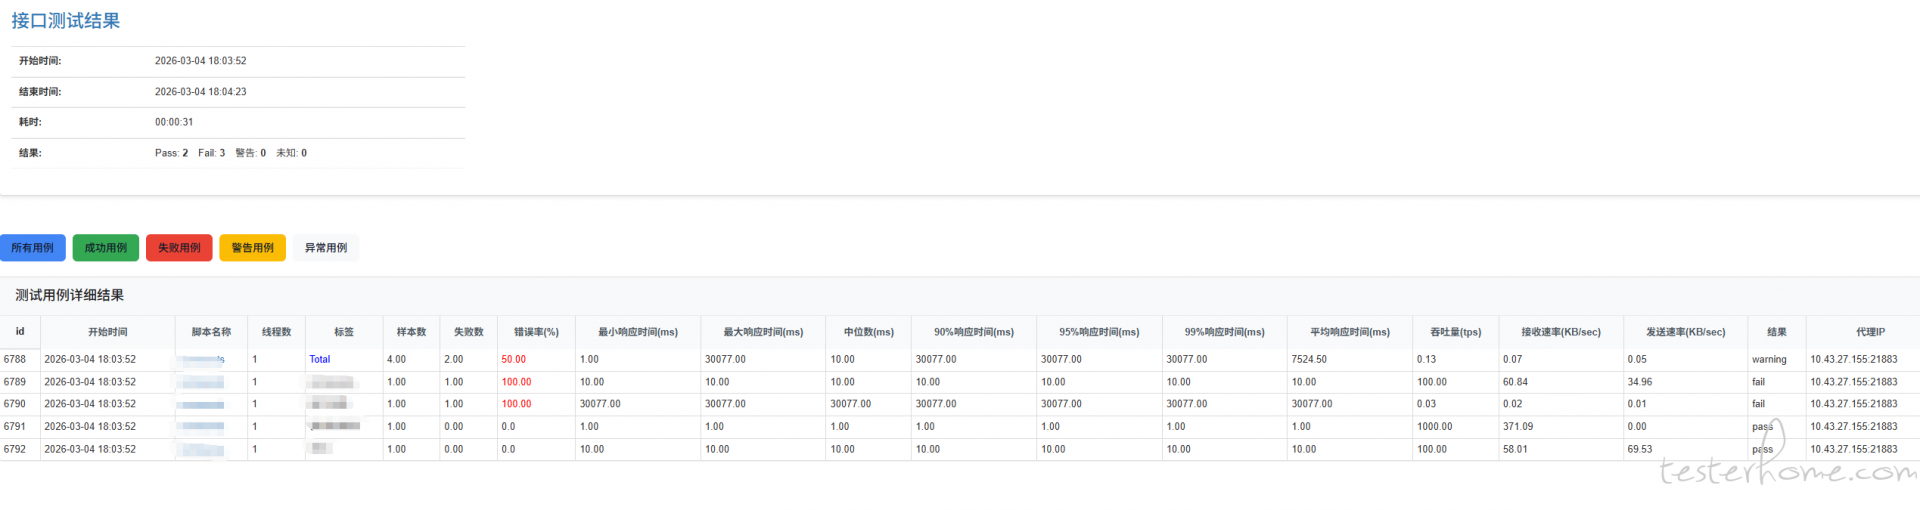The width and height of the screenshot is (1920, 510).
Task: Select the yellow 警告用例 button
Action: click(x=253, y=248)
